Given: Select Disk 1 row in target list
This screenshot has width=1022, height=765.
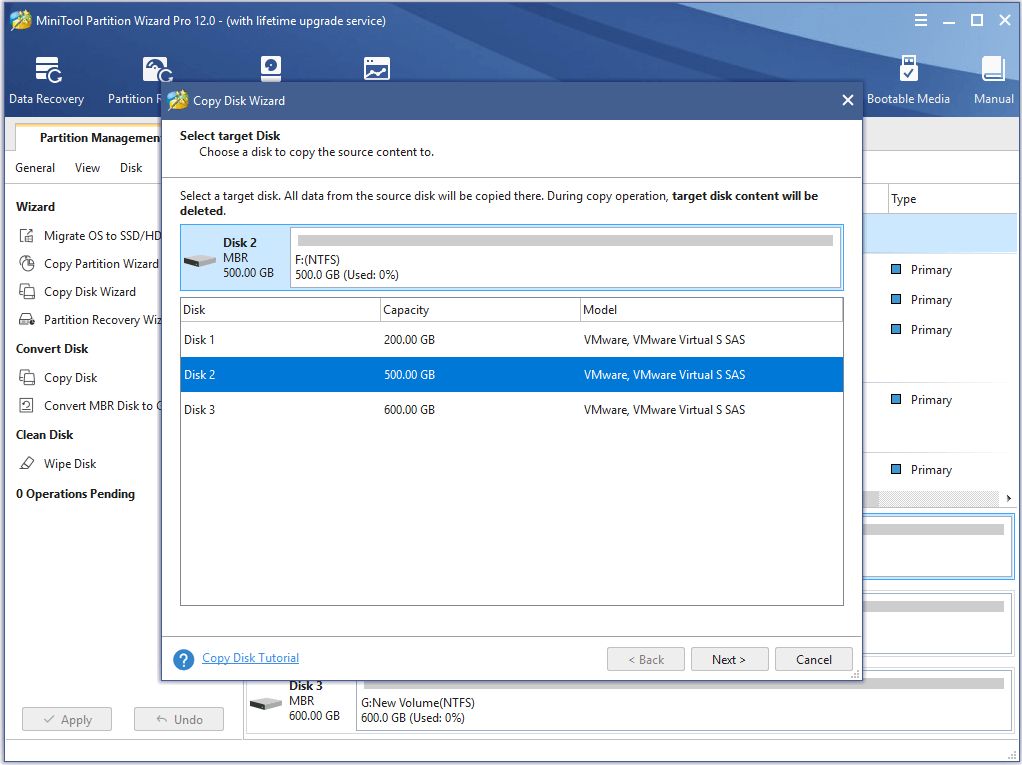Looking at the screenshot, I should point(512,339).
